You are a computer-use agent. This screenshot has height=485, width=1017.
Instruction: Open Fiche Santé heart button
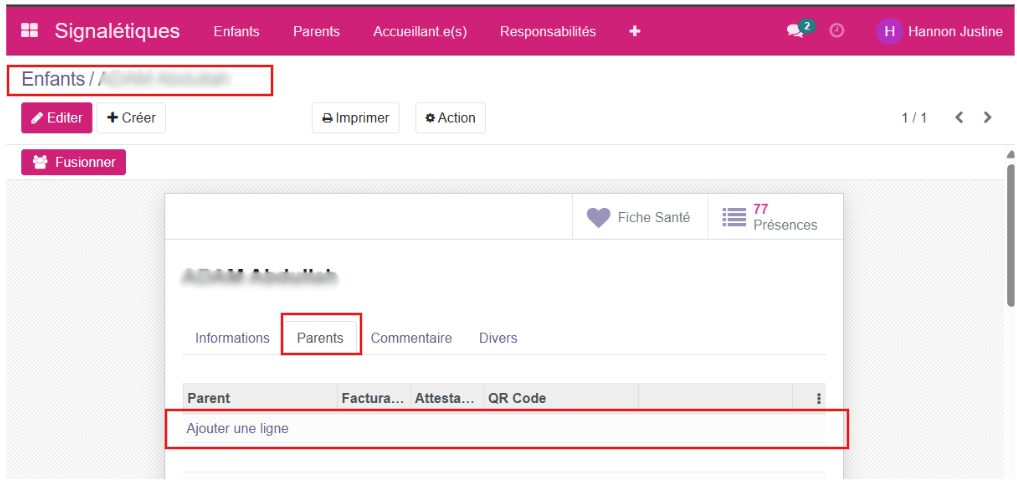pyautogui.click(x=640, y=217)
